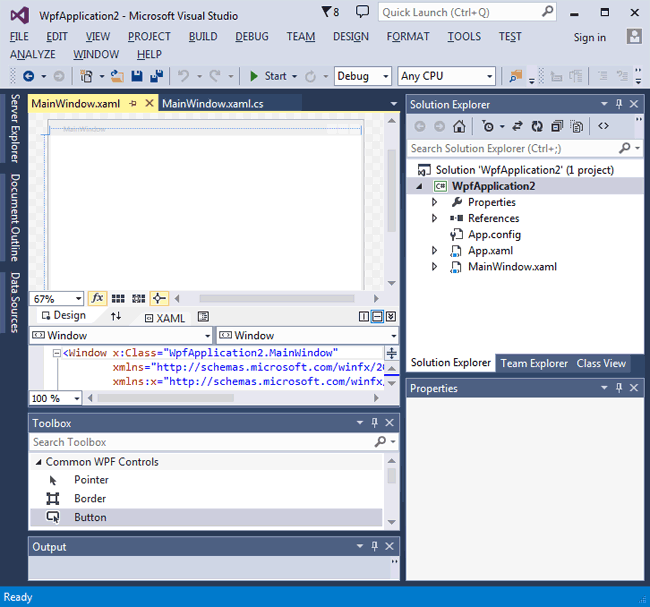Screen dimensions: 650x607
Task: Switch to the Team Explorer tab
Action: [x=534, y=363]
